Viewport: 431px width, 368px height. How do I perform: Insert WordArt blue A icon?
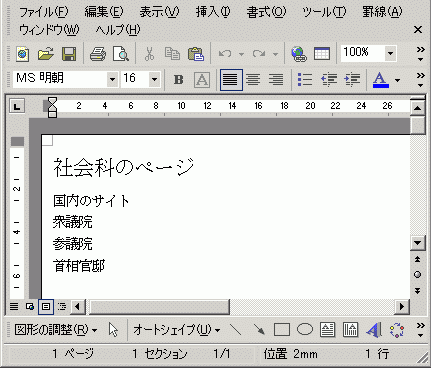point(373,330)
